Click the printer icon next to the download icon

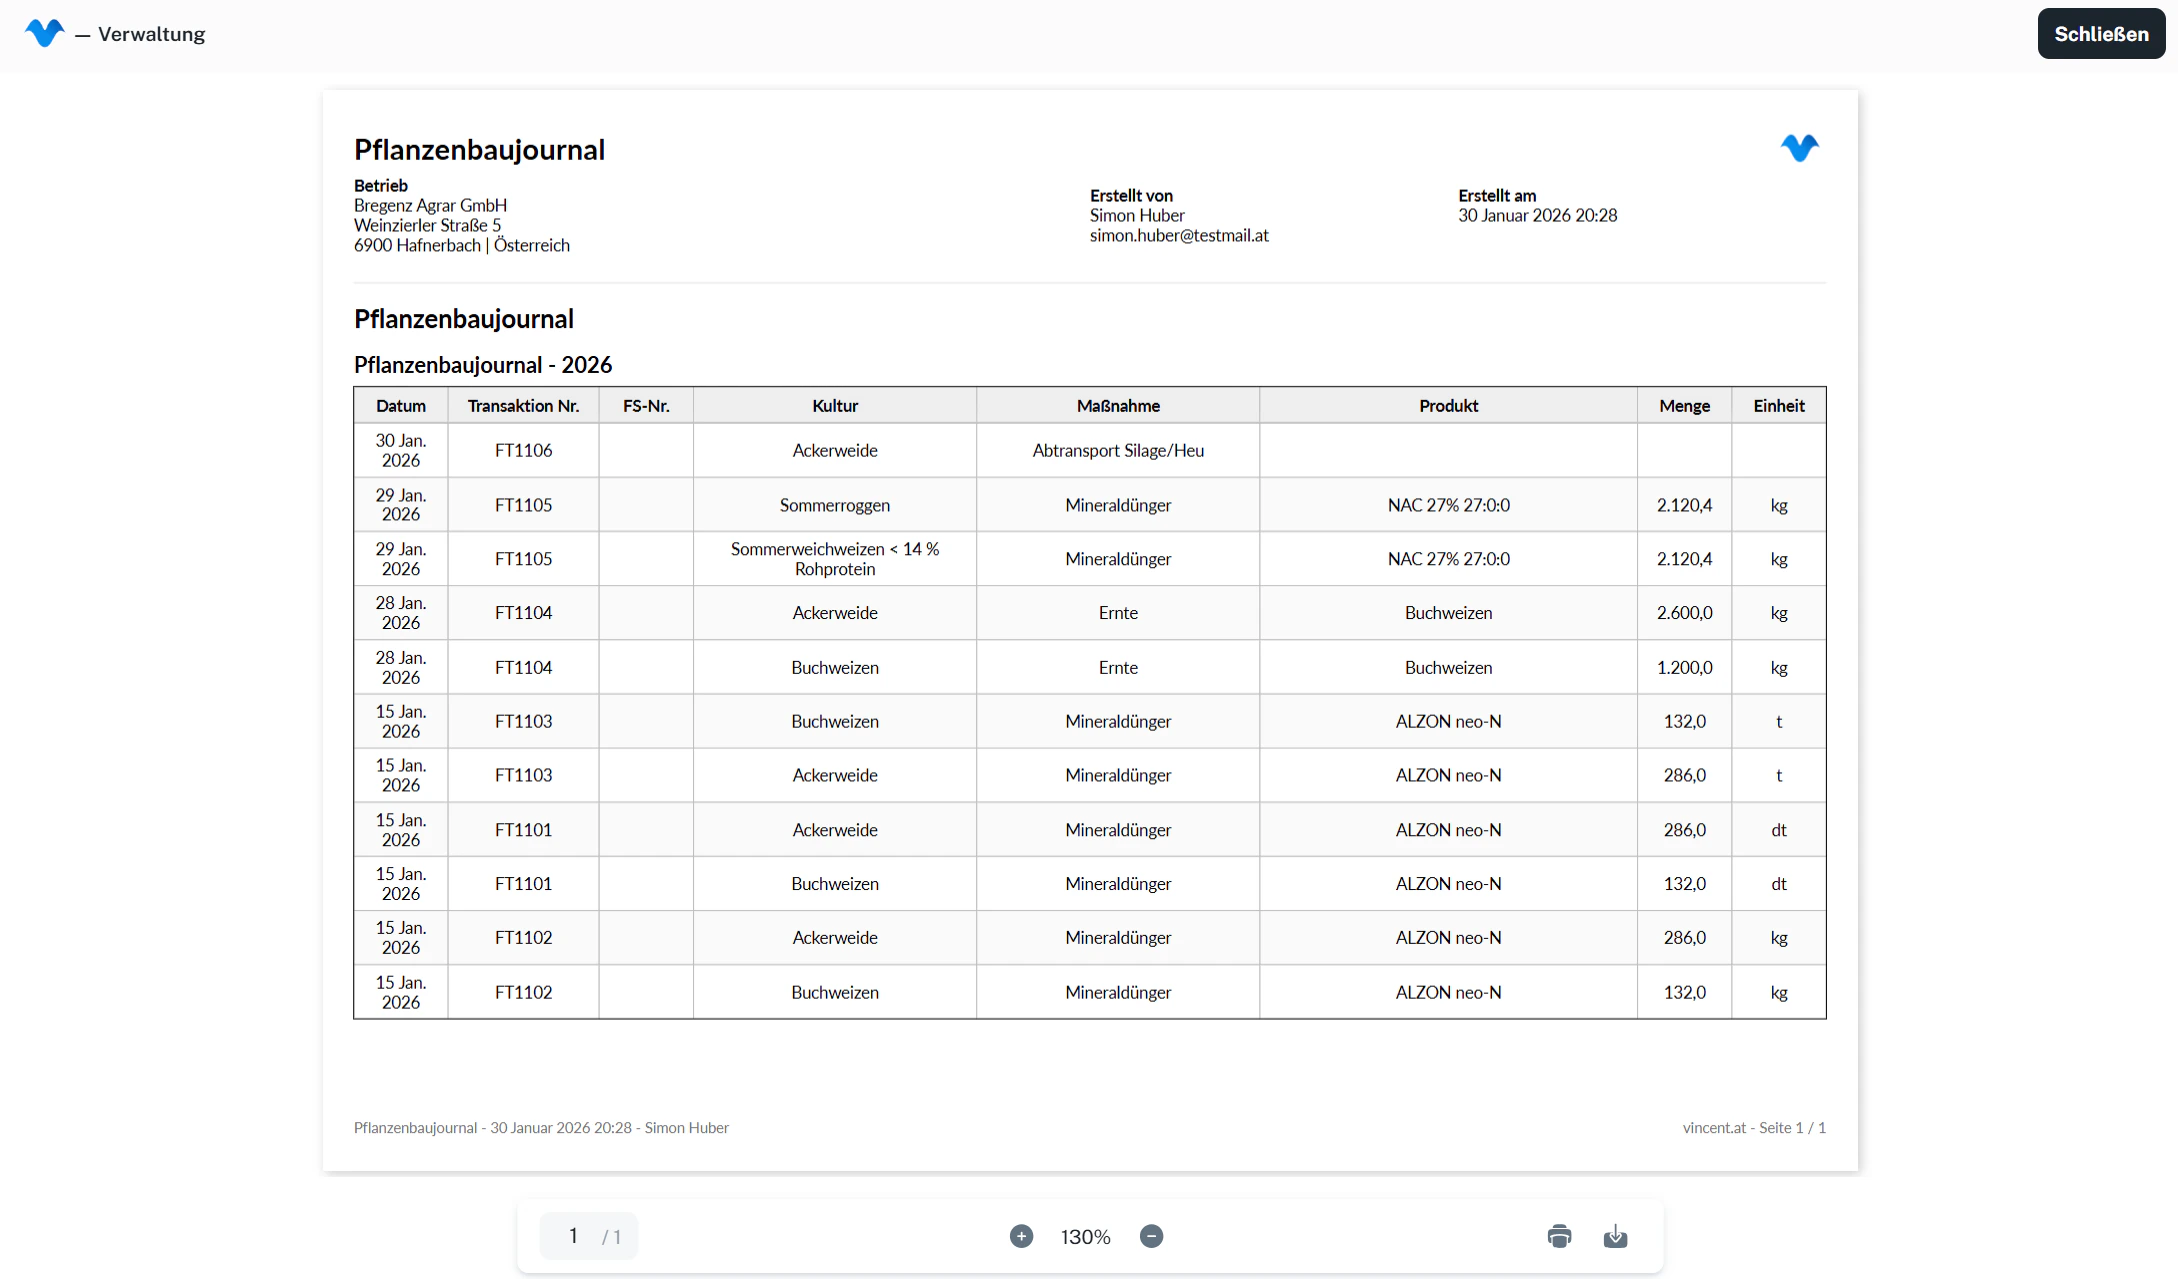pyautogui.click(x=1558, y=1236)
